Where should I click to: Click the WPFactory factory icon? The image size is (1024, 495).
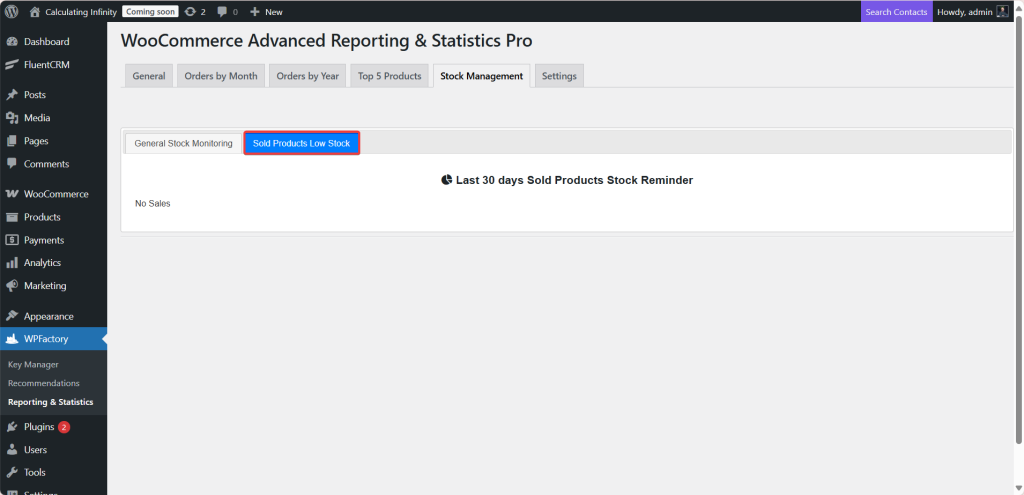12,339
